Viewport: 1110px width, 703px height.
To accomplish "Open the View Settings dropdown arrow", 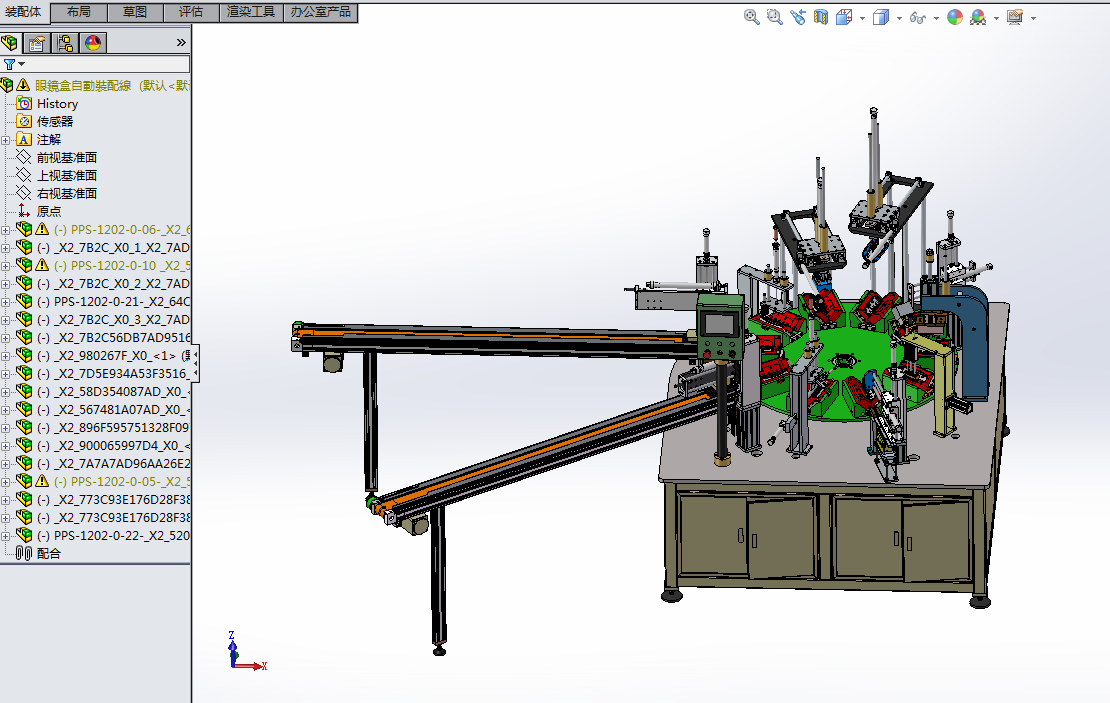I will coord(1034,18).
